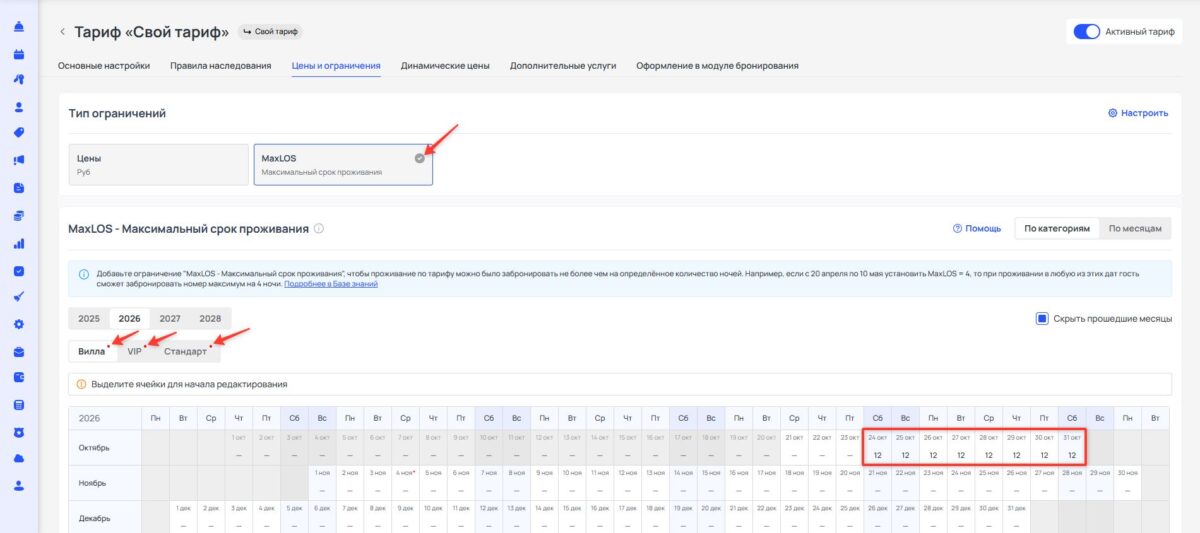This screenshot has width=1200, height=533.
Task: Click the Свой тариф badge near title
Action: [271, 32]
